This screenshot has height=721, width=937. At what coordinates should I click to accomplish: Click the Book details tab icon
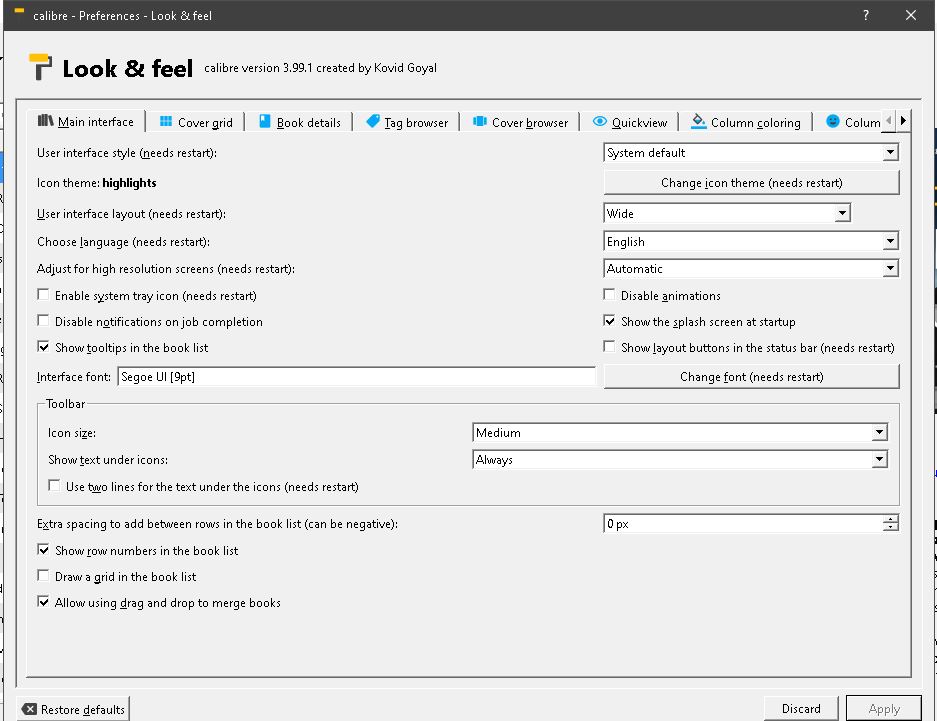click(265, 122)
